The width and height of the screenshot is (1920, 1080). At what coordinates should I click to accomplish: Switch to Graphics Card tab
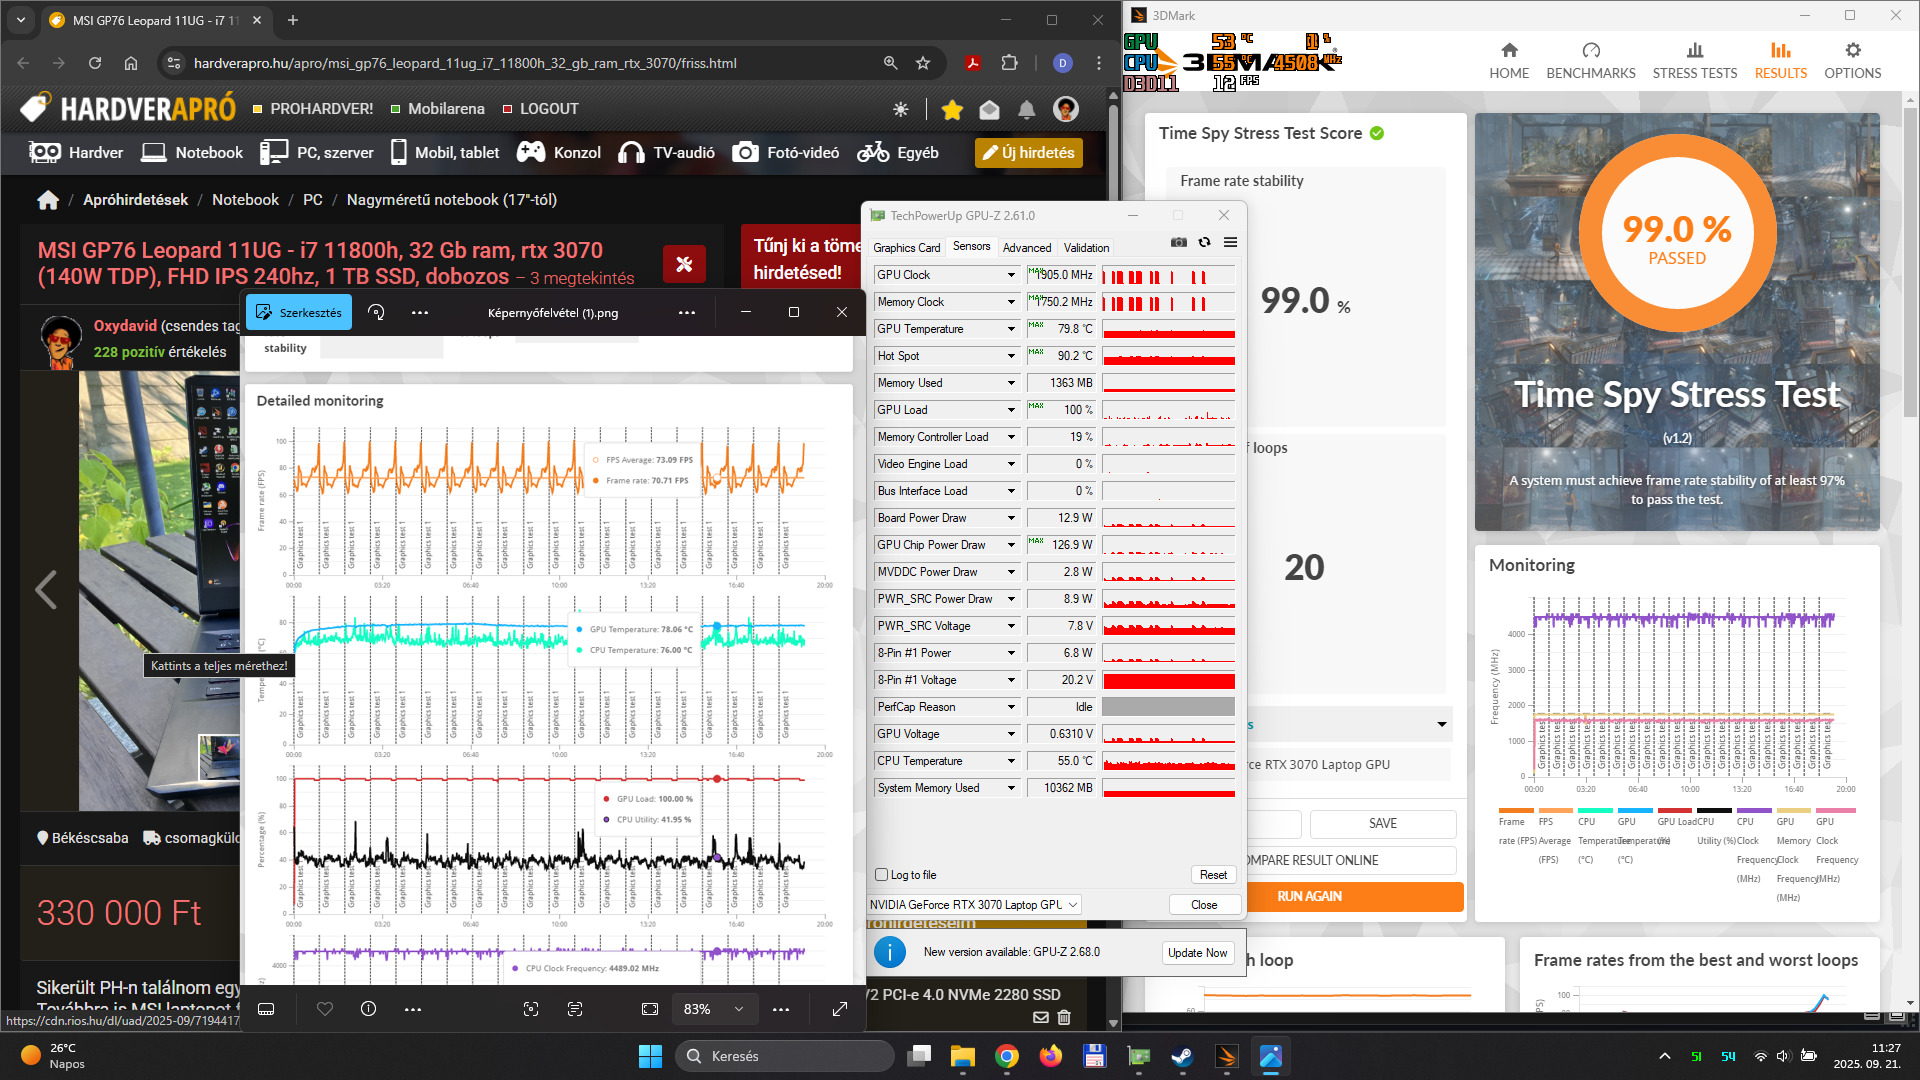(906, 248)
